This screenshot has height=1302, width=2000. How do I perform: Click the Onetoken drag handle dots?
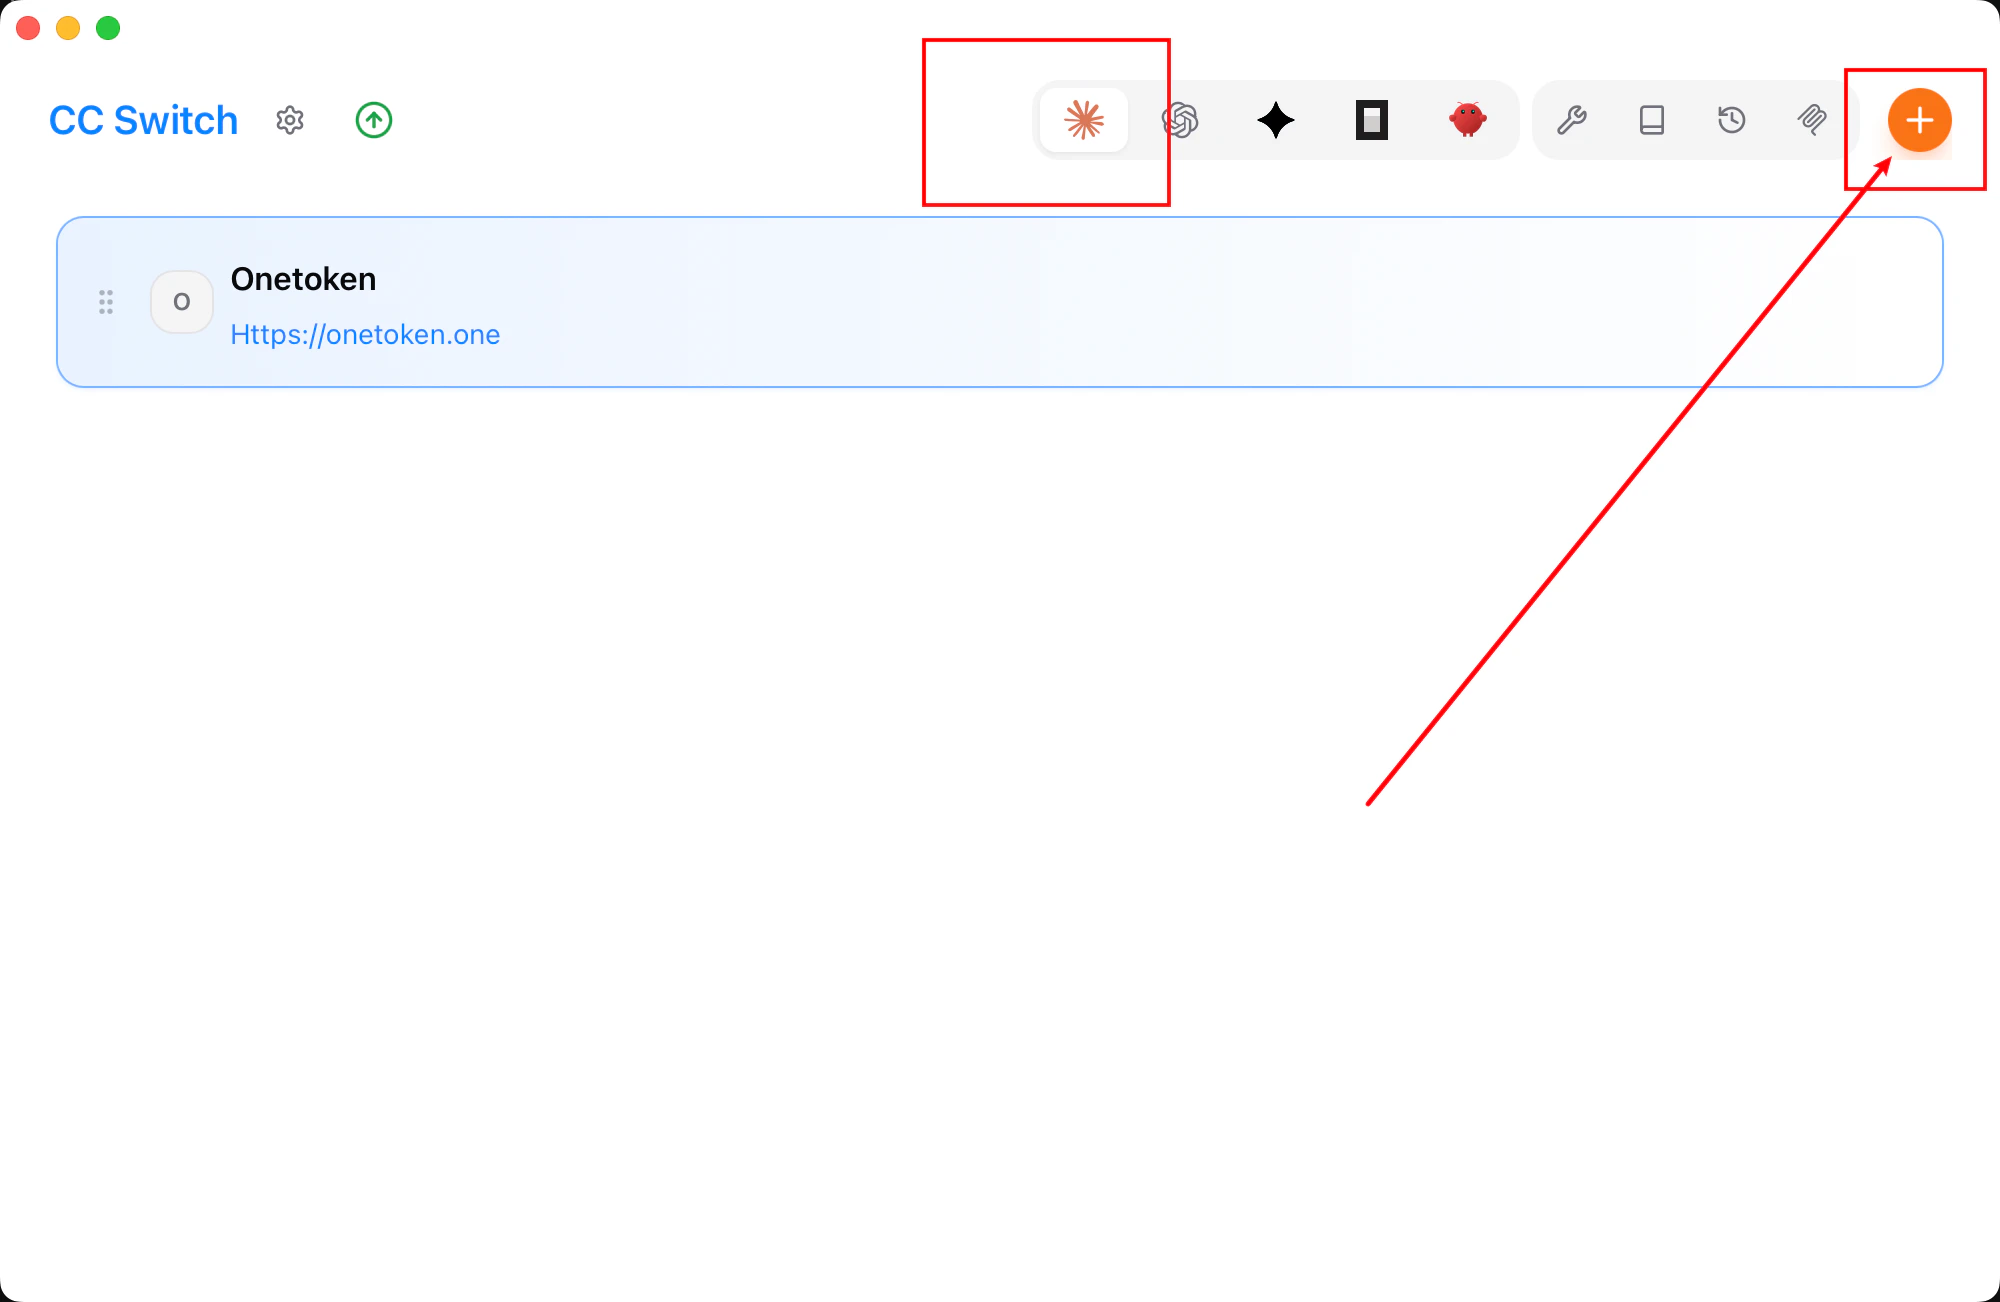pos(106,302)
